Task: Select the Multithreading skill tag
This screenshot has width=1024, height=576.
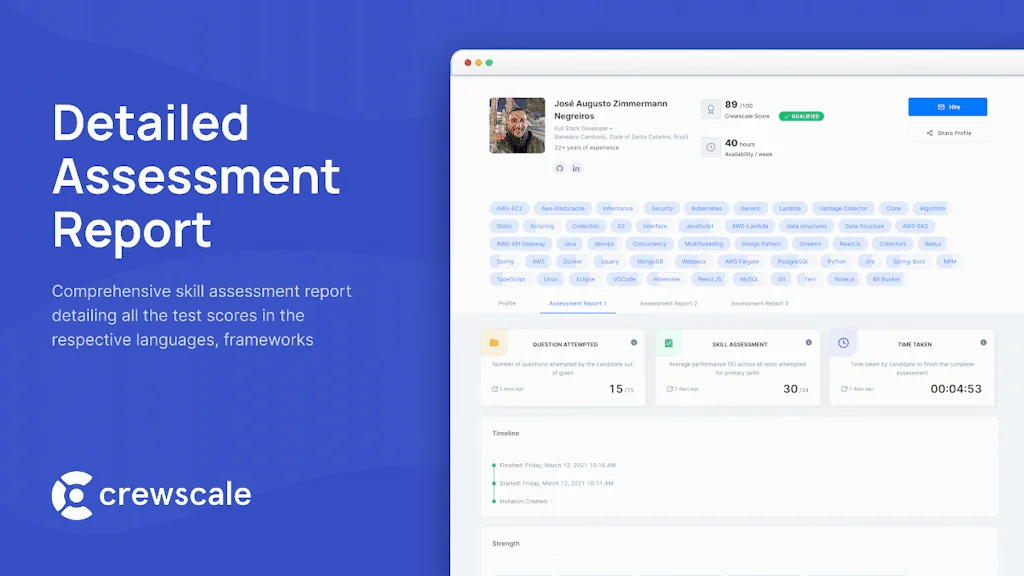Action: (704, 244)
